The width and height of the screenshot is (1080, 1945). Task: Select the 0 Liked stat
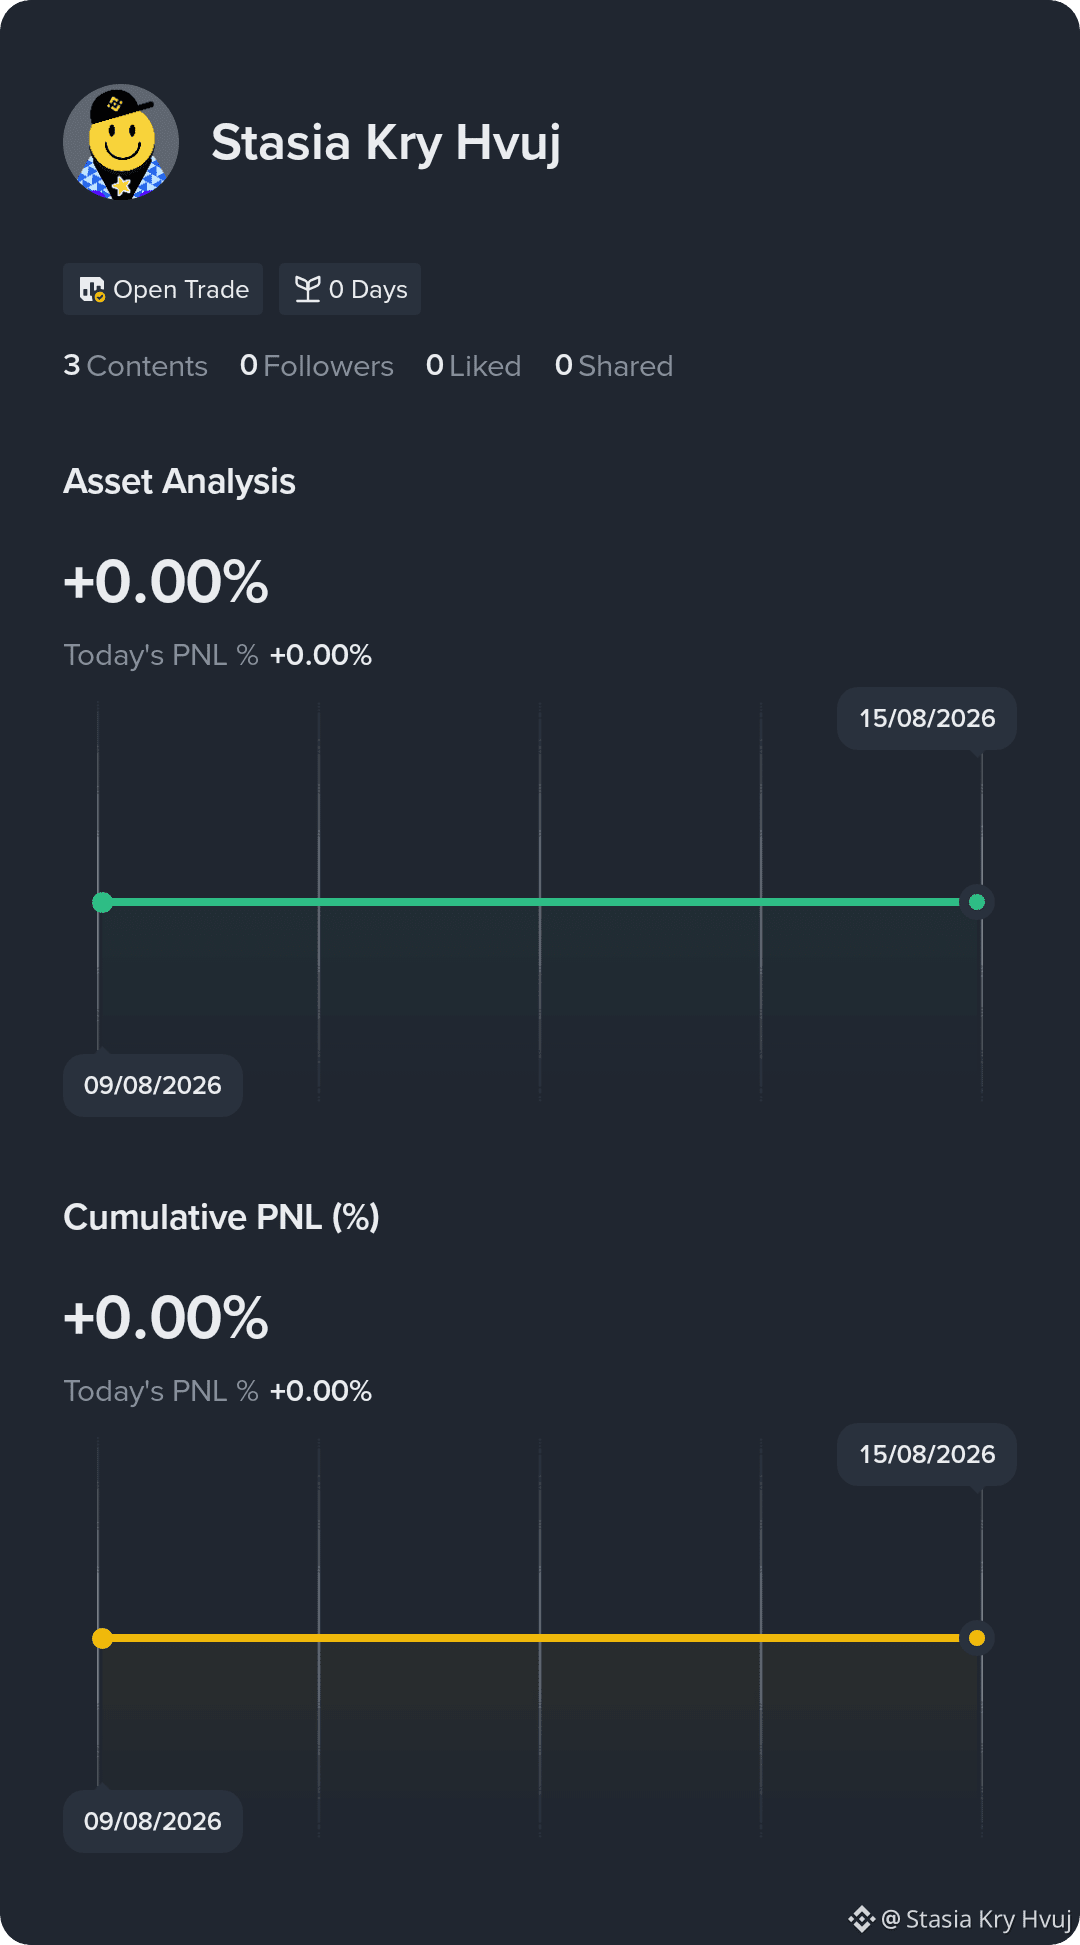pyautogui.click(x=473, y=366)
